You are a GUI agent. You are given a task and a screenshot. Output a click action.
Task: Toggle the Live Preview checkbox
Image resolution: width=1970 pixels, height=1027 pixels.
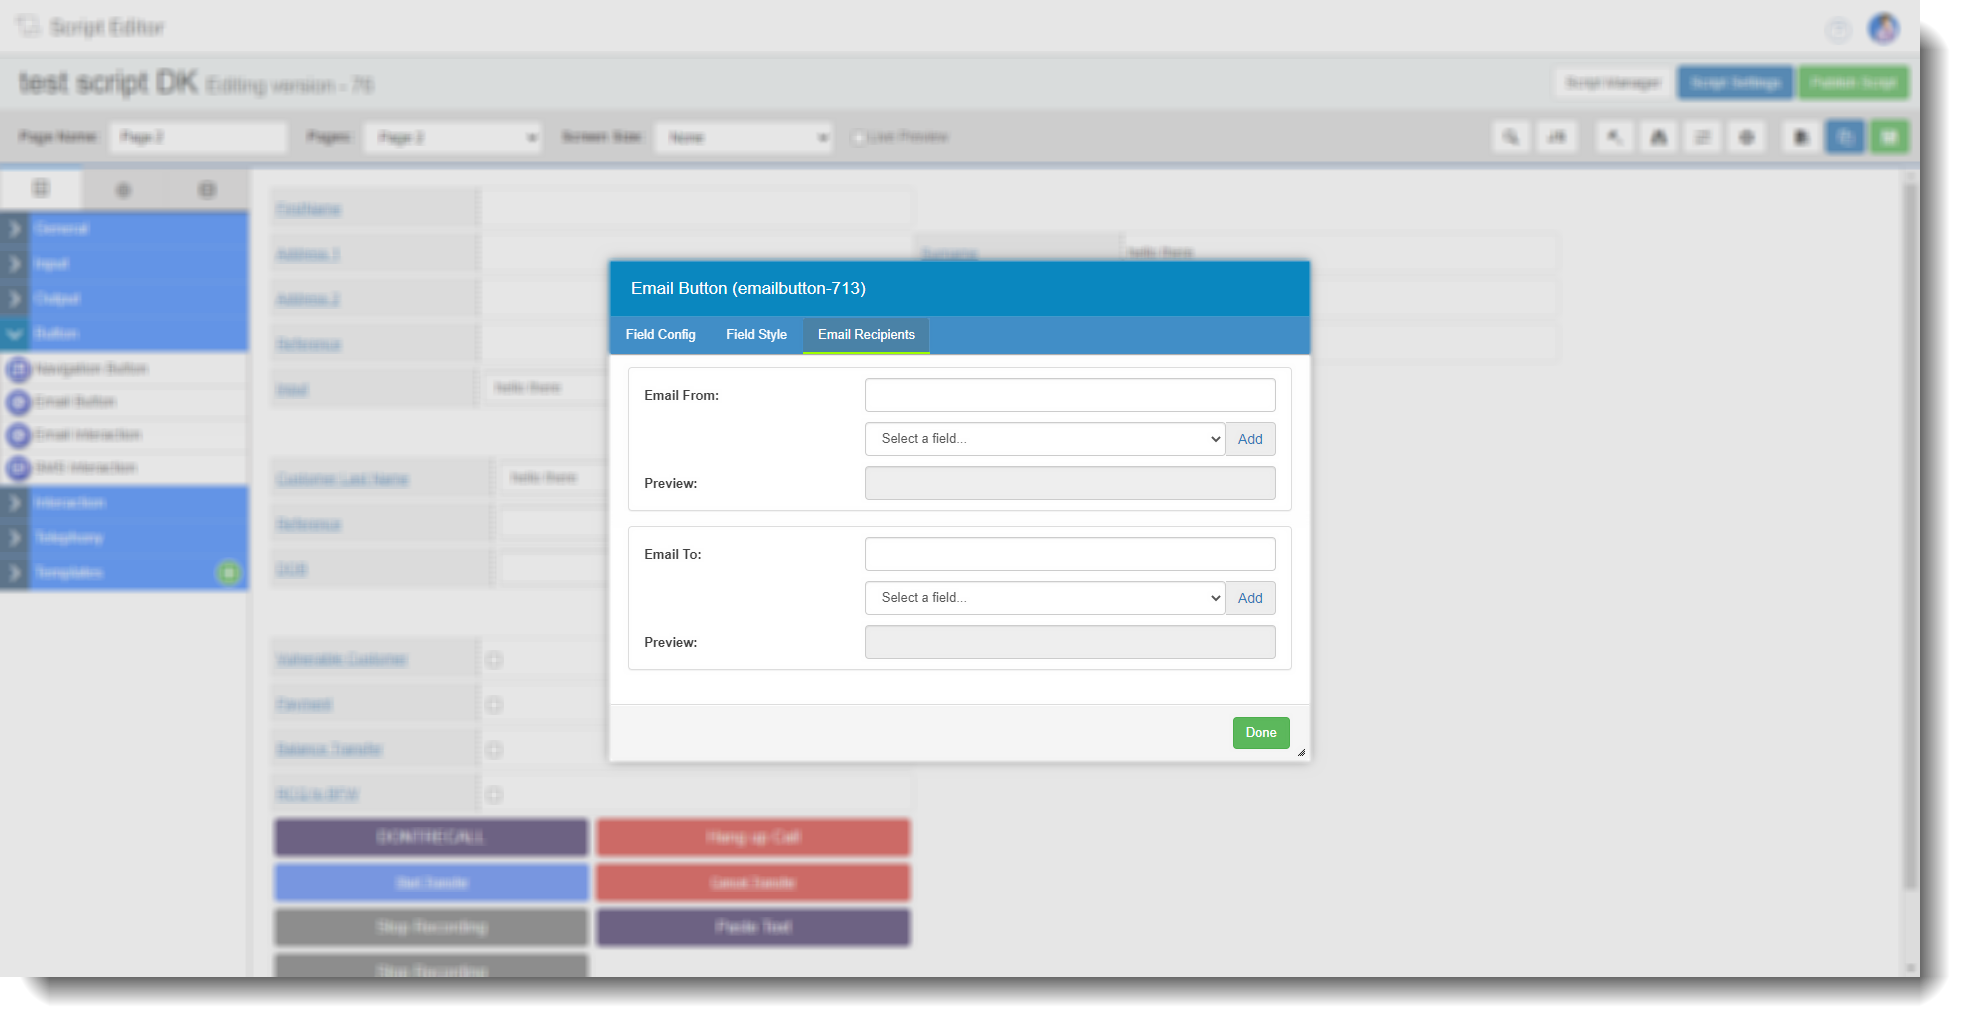point(858,137)
